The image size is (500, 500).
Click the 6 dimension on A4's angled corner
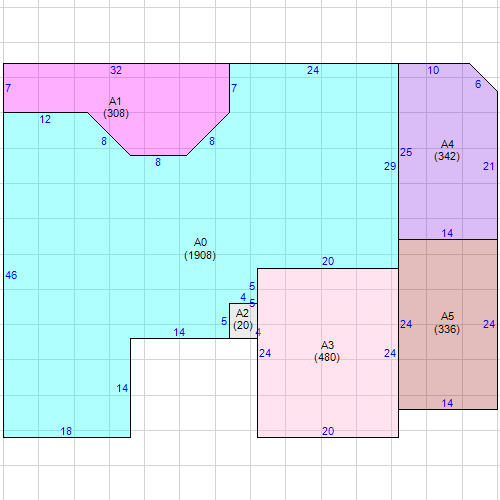(x=478, y=84)
